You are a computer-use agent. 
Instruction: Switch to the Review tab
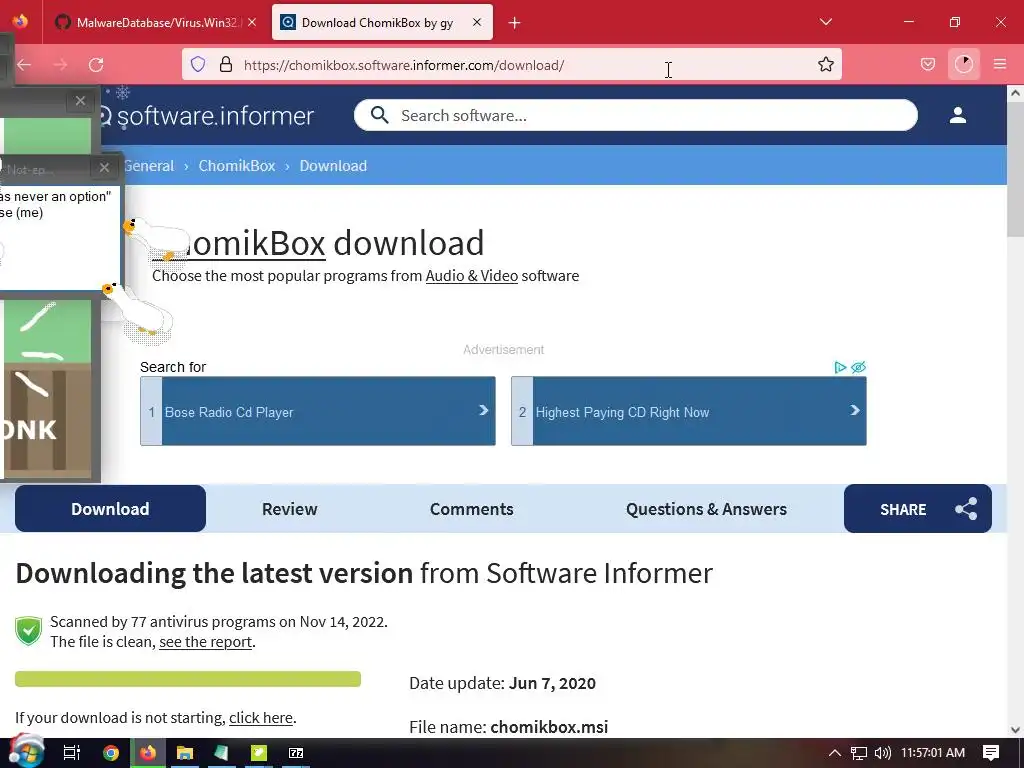point(289,509)
